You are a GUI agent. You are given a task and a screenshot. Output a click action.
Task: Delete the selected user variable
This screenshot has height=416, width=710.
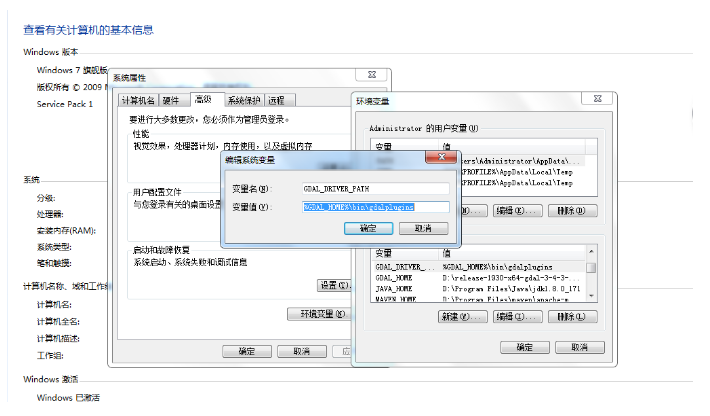click(x=572, y=211)
